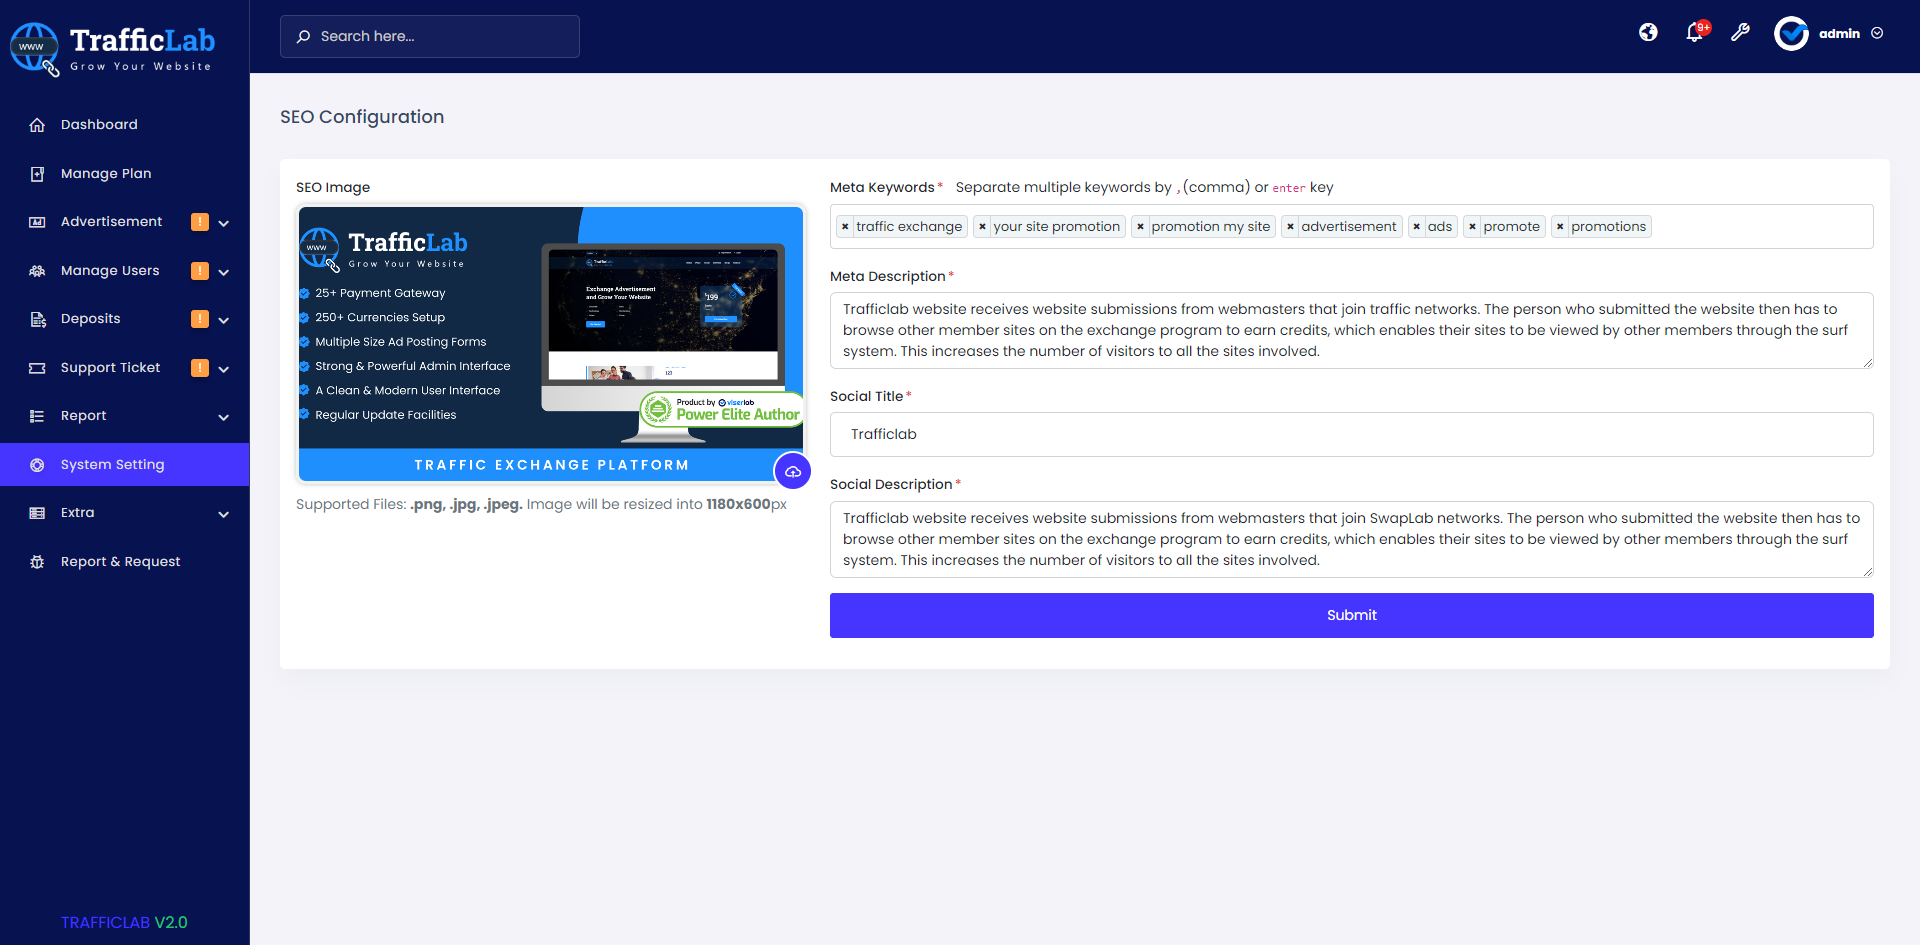This screenshot has width=1920, height=945.
Task: Click the globe/language icon in the top bar
Action: coord(1647,32)
